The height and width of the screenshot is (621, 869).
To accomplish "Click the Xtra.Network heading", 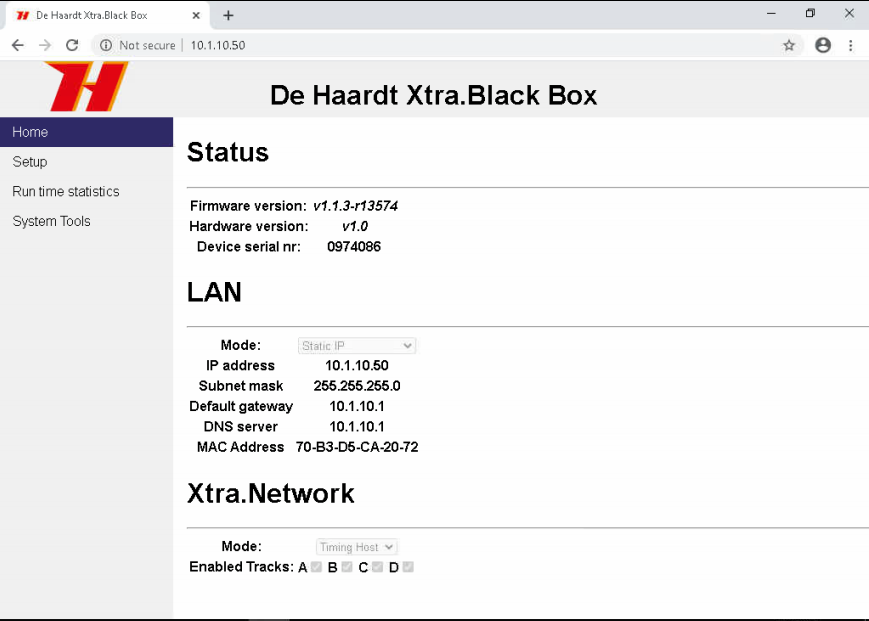I will tap(270, 493).
